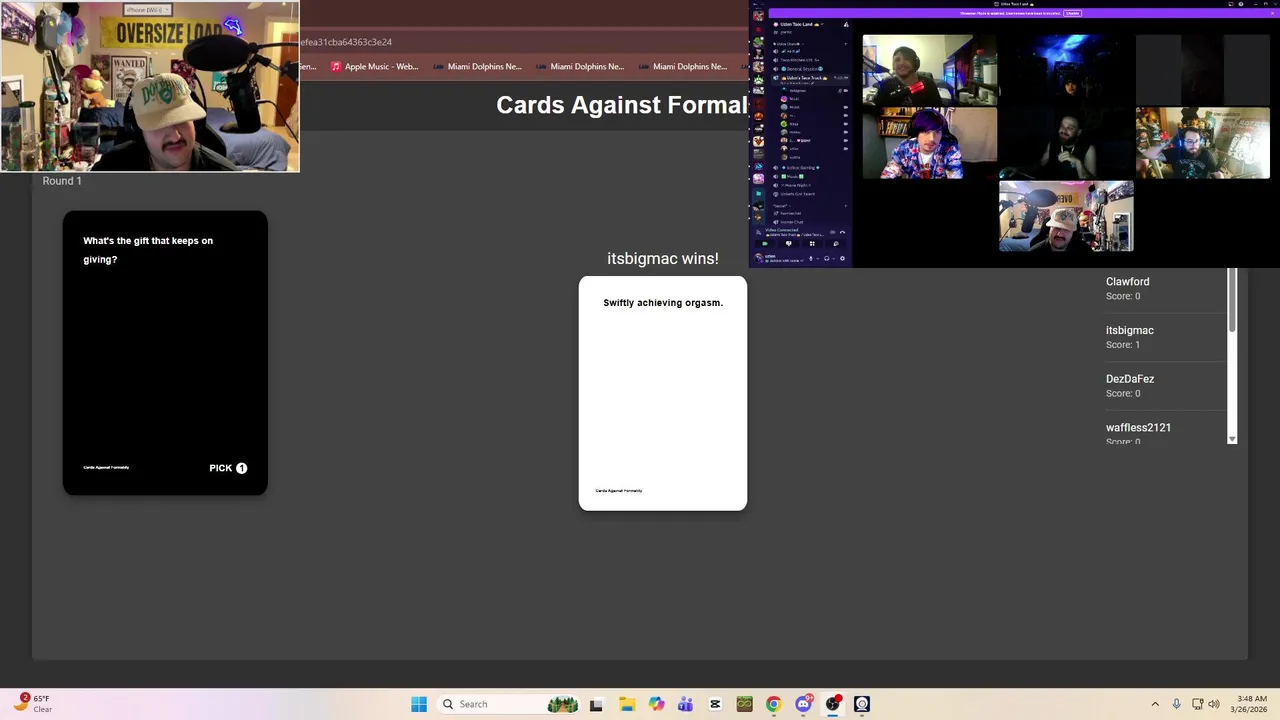This screenshot has height=720, width=1280.
Task: Open webcam app icon in taskbar
Action: pos(862,704)
